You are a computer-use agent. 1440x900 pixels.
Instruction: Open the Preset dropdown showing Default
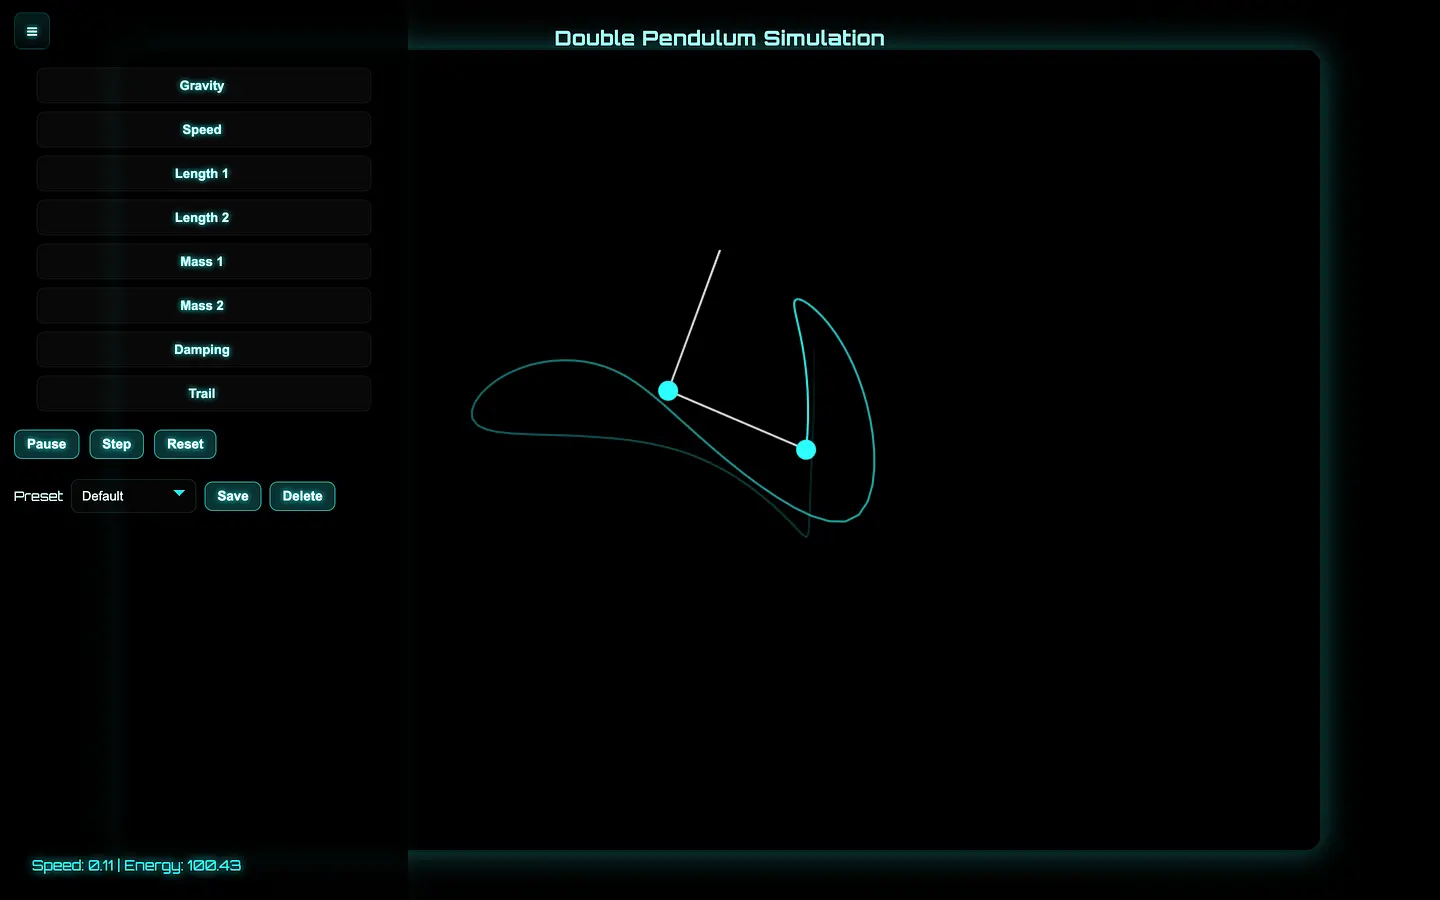pos(133,495)
